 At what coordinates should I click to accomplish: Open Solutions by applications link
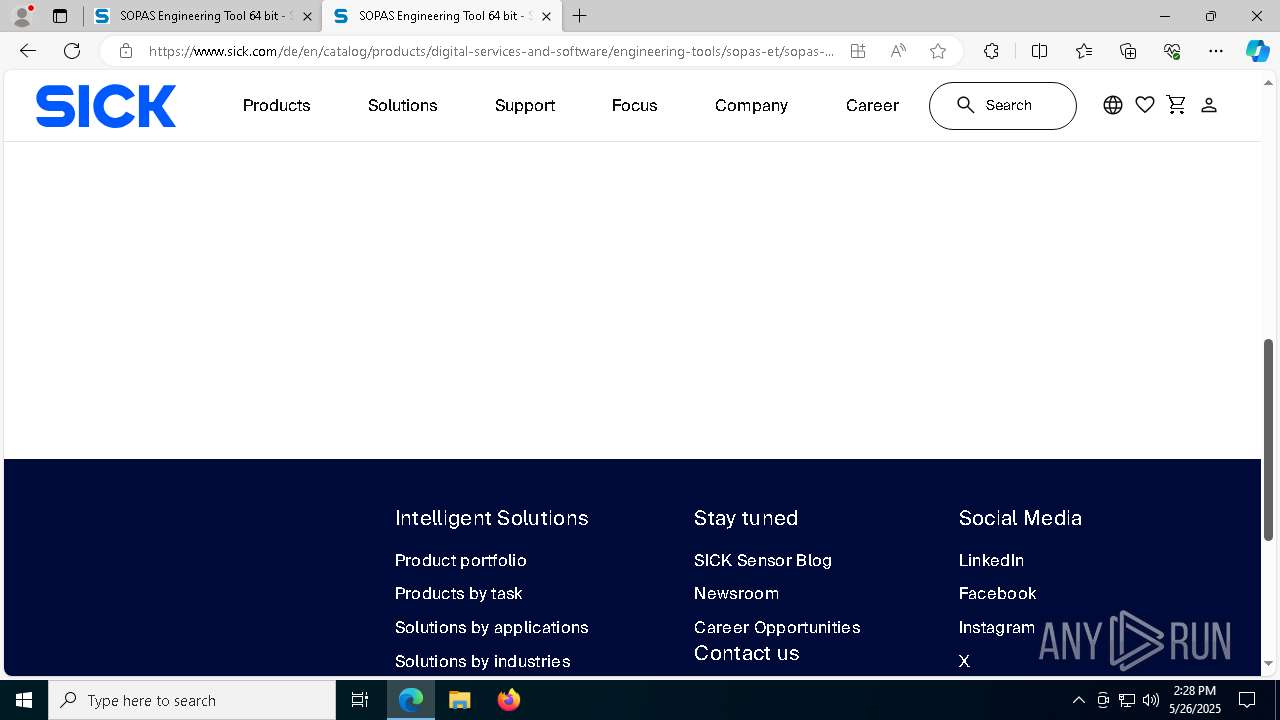tap(492, 627)
